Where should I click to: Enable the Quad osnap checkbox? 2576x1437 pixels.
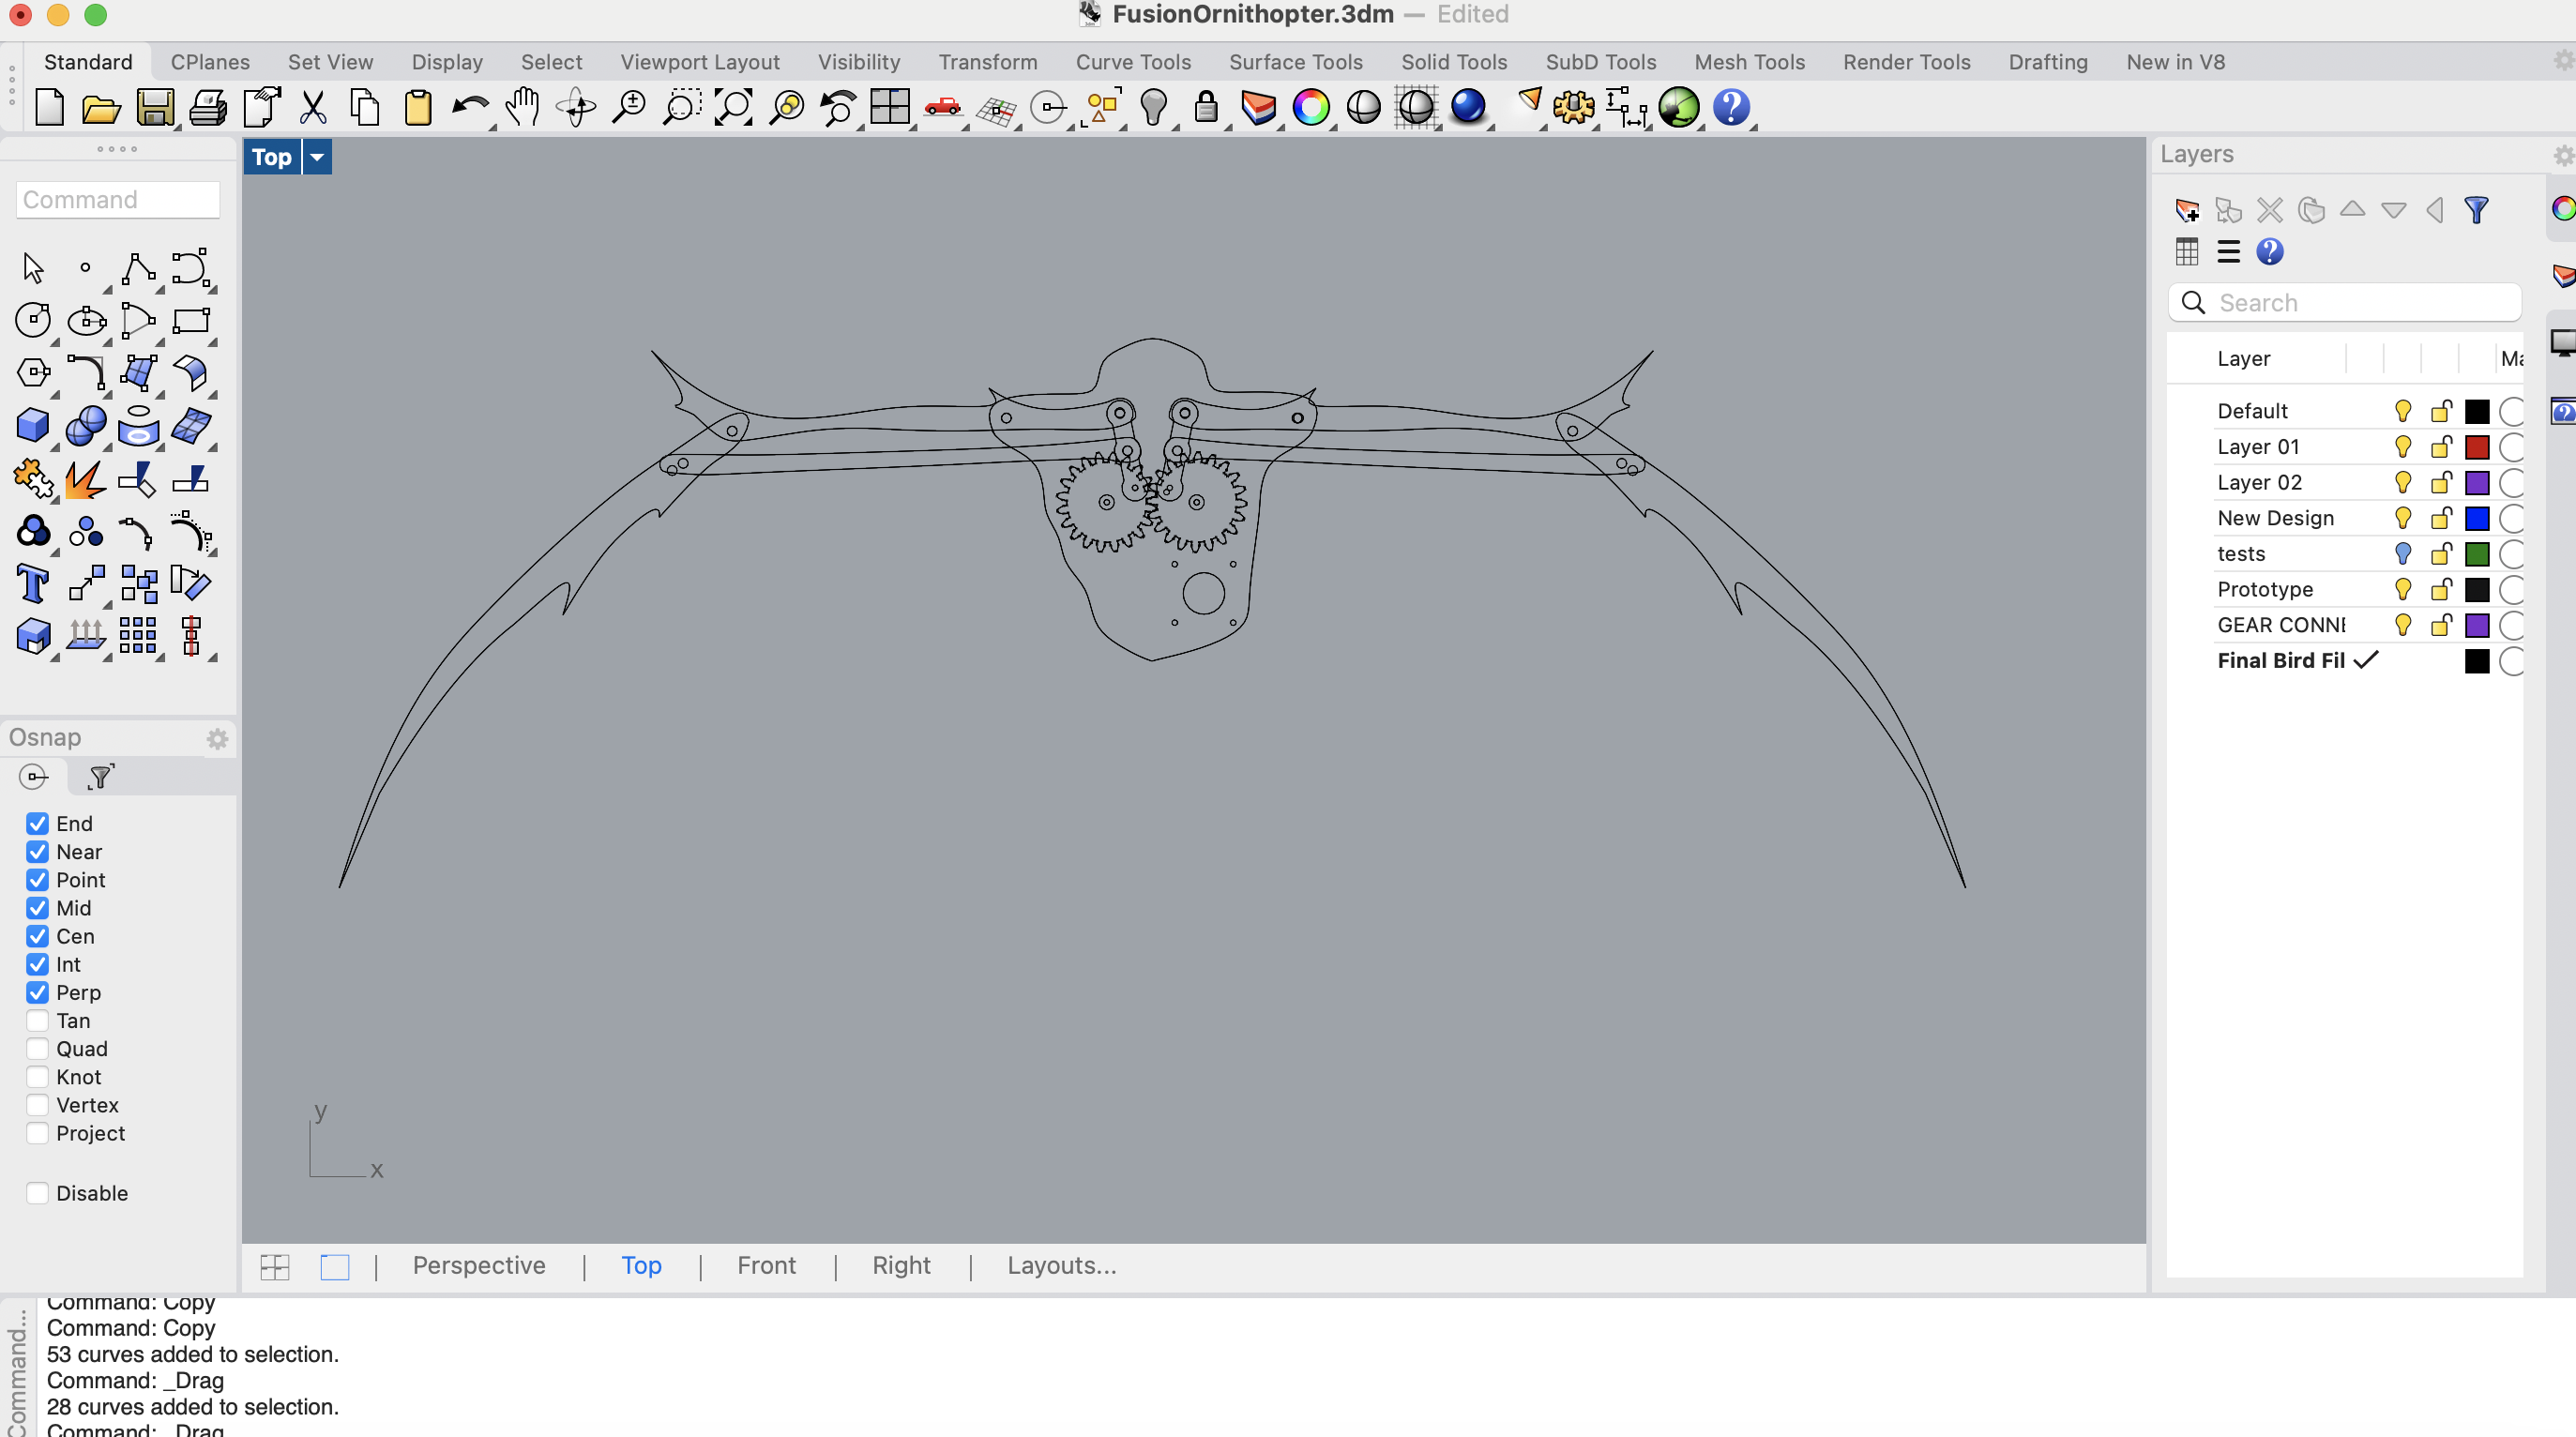pos(37,1048)
